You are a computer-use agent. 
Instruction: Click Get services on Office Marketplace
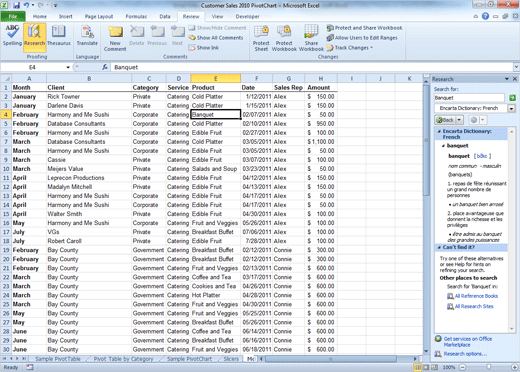[468, 342]
